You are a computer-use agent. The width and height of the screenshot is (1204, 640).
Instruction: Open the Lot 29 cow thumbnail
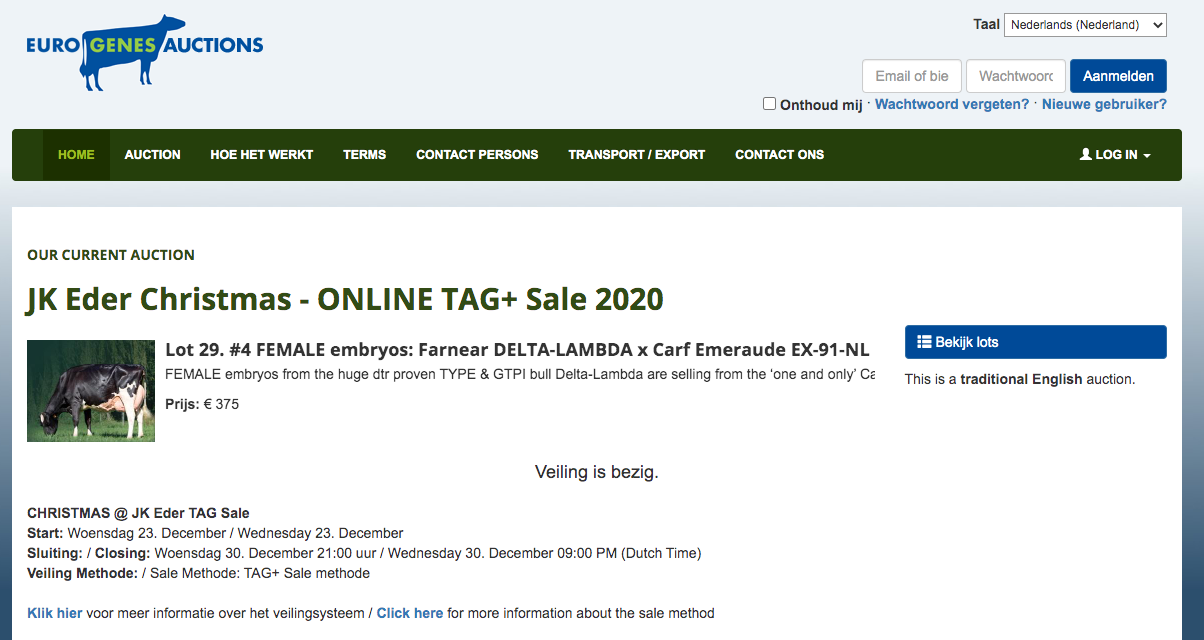tap(91, 391)
